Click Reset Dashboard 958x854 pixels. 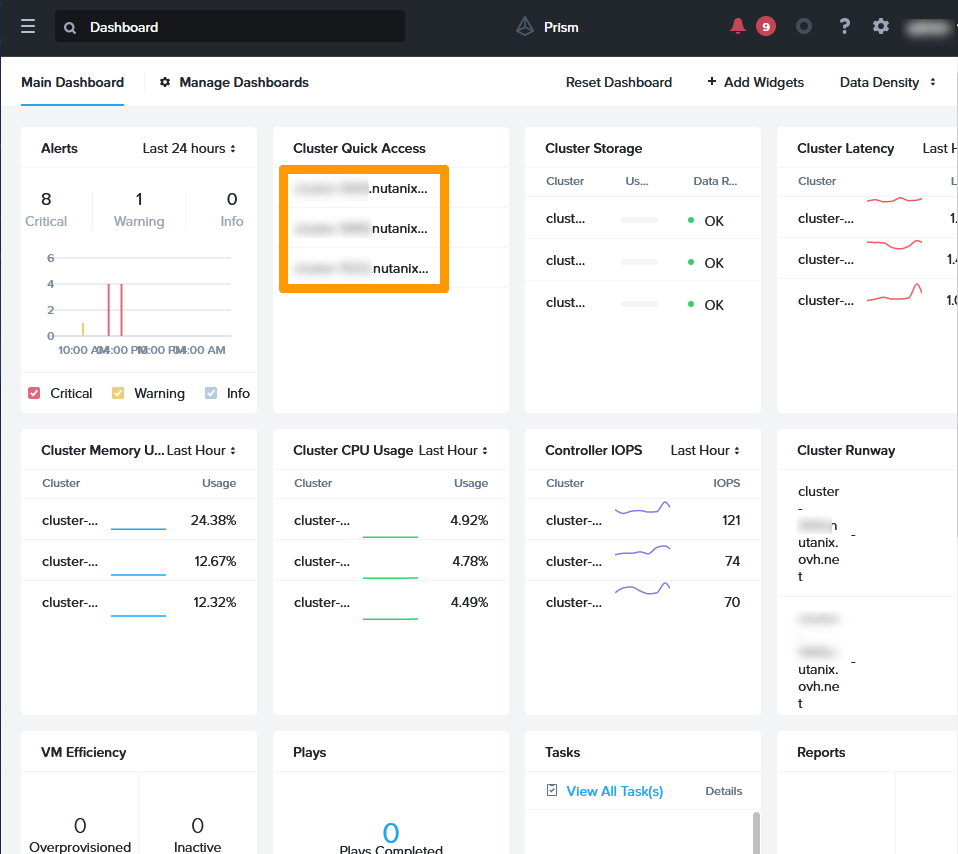619,83
